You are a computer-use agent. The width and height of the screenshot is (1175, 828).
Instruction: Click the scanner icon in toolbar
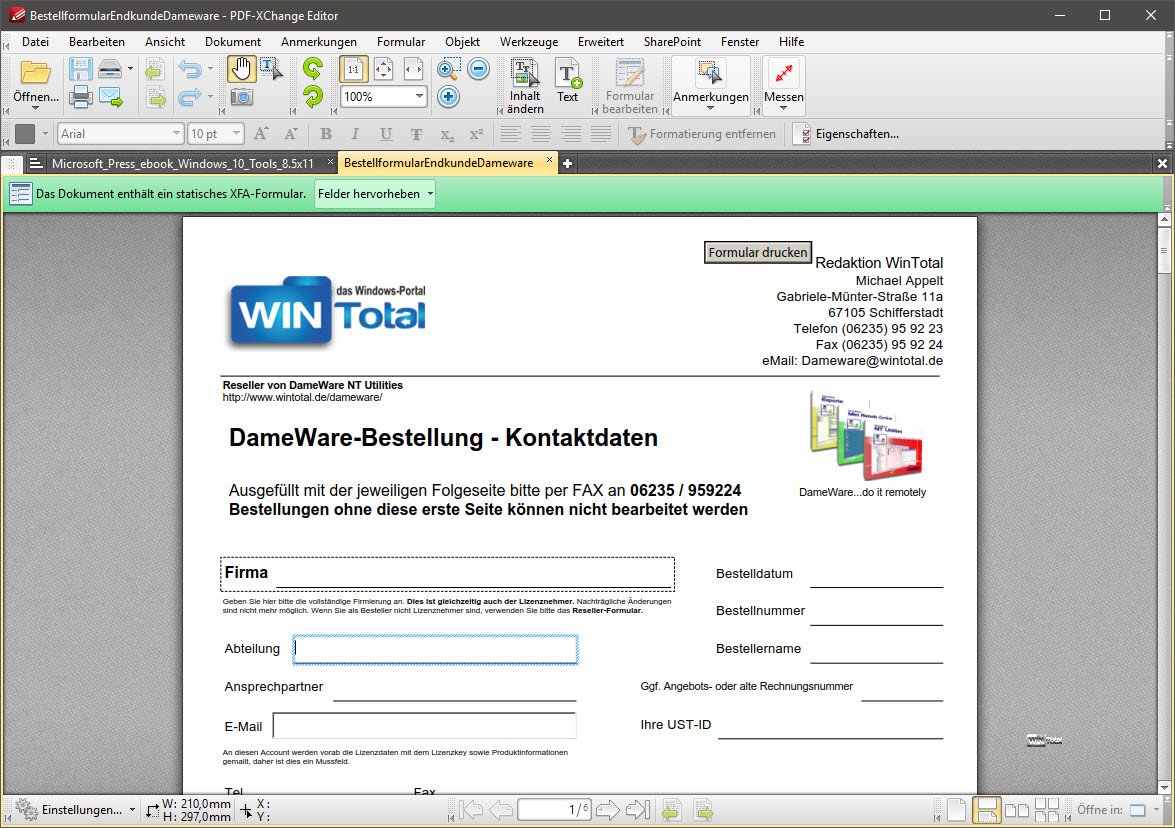click(x=110, y=69)
